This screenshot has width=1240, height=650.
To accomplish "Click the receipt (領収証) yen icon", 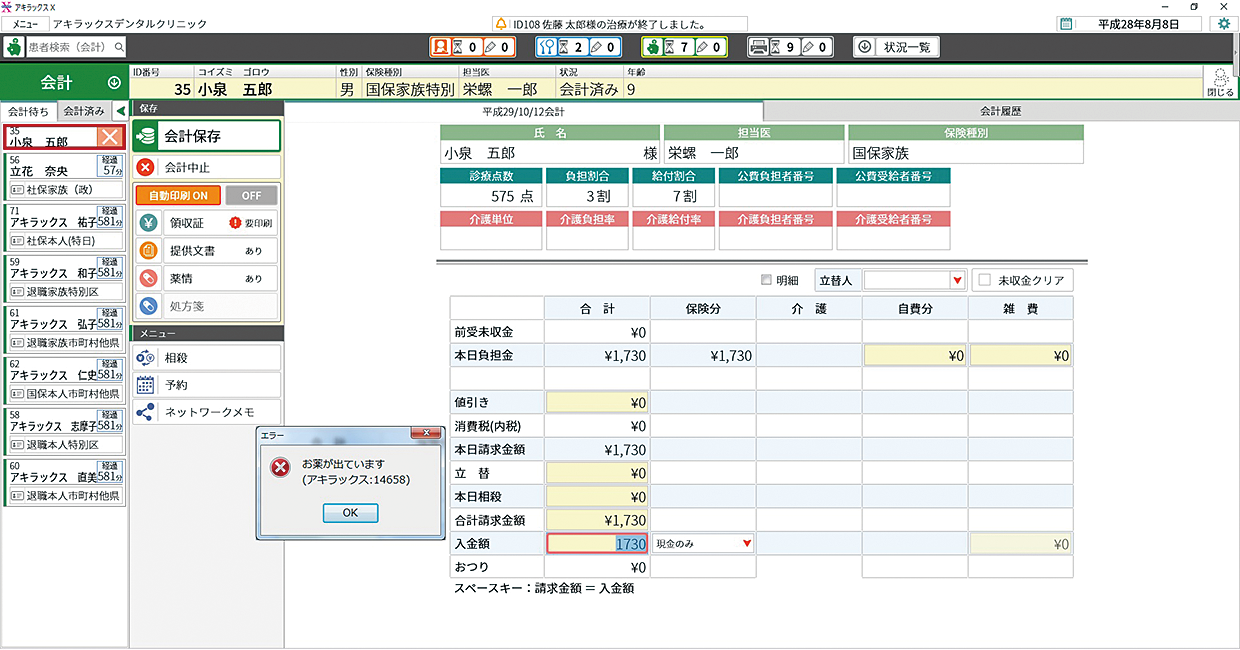I will click(147, 224).
